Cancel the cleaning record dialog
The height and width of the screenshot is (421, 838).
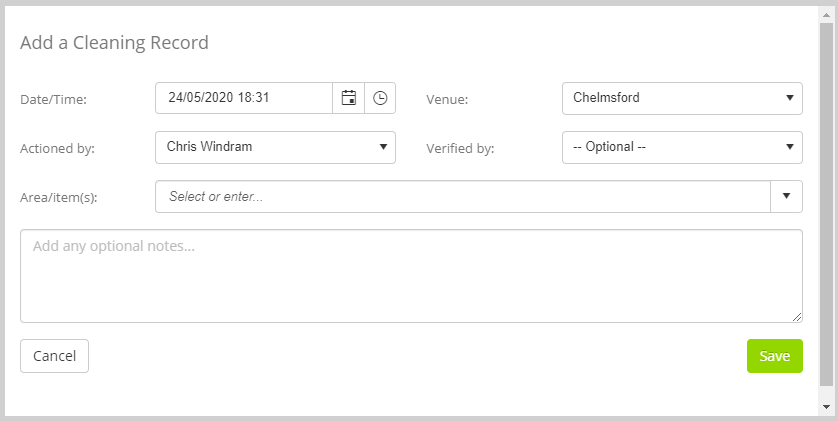pos(55,356)
